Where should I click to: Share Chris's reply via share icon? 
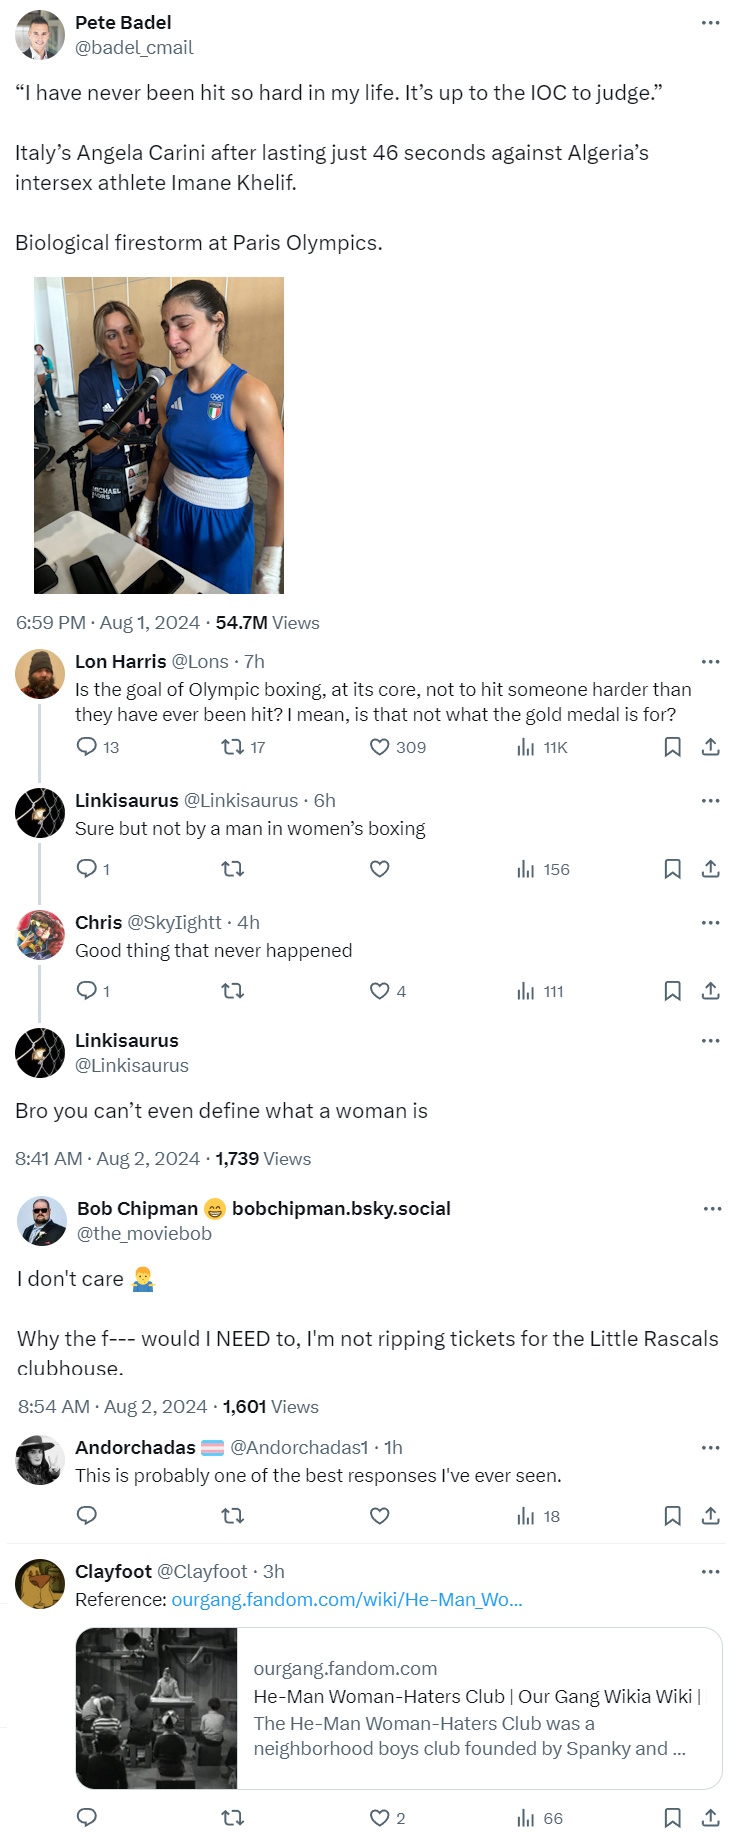click(x=710, y=991)
